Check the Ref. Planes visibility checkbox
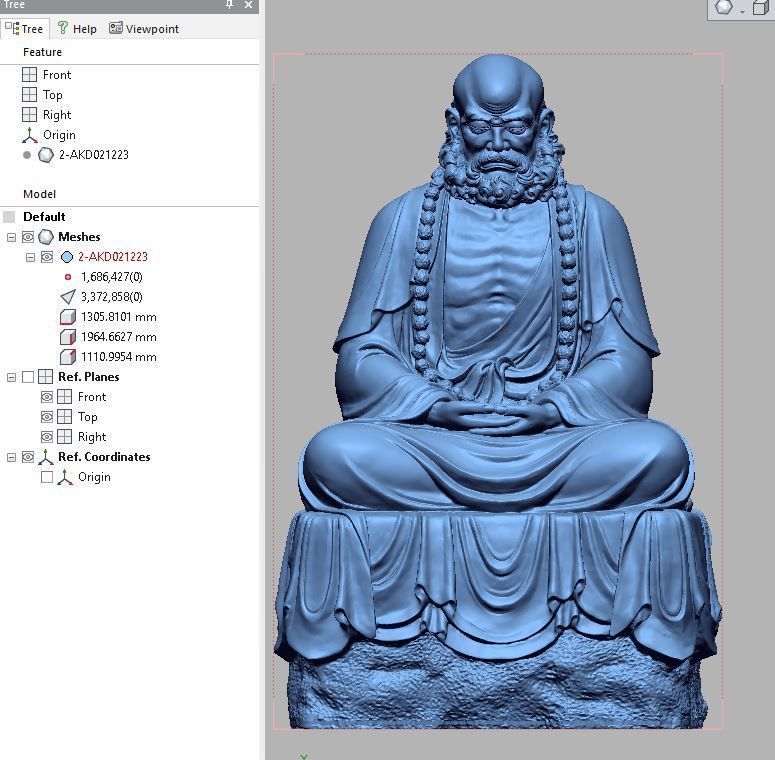Image resolution: width=775 pixels, height=760 pixels. 28,377
